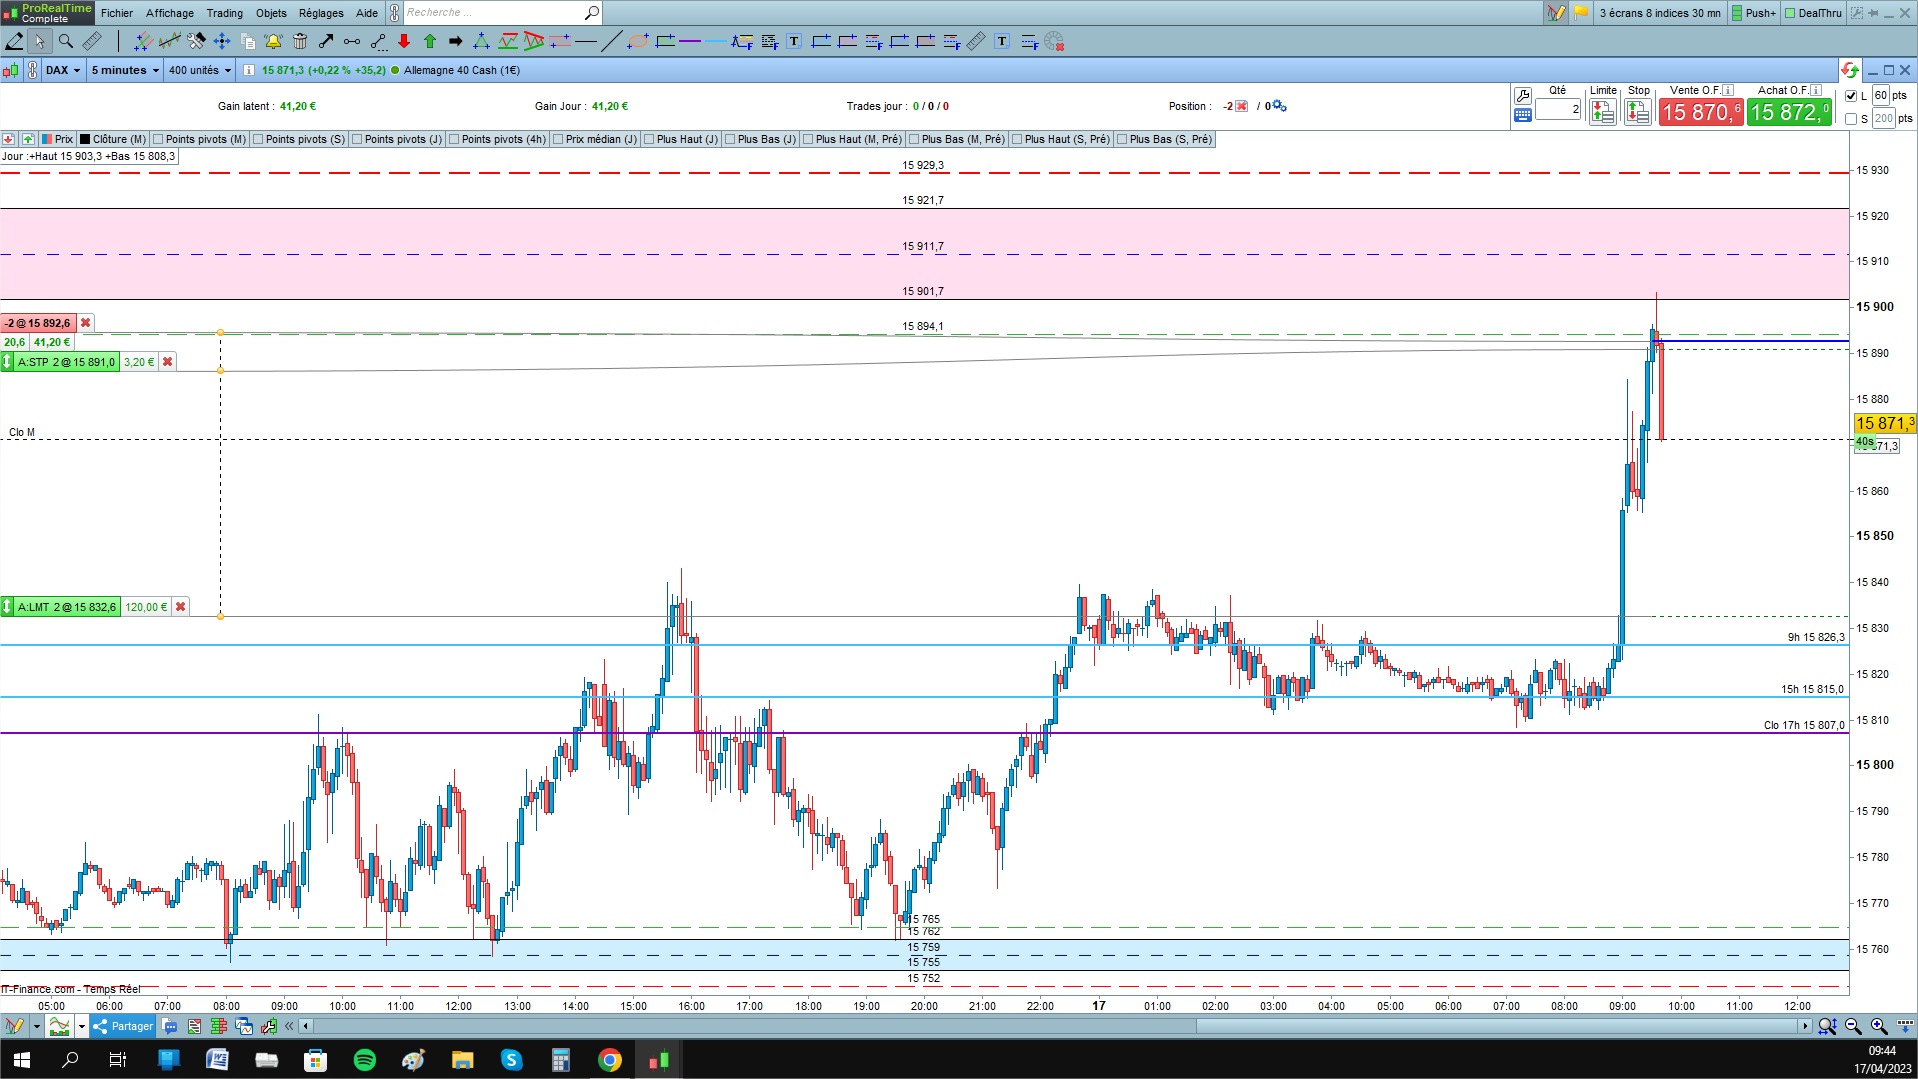
Task: Open position settings gear icon
Action: [x=1280, y=106]
